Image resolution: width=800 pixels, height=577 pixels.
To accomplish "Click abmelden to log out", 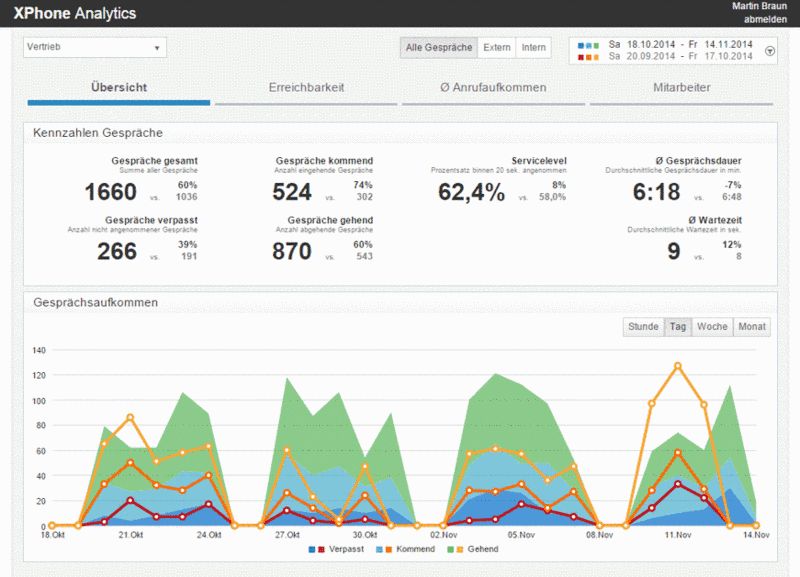I will pos(765,19).
